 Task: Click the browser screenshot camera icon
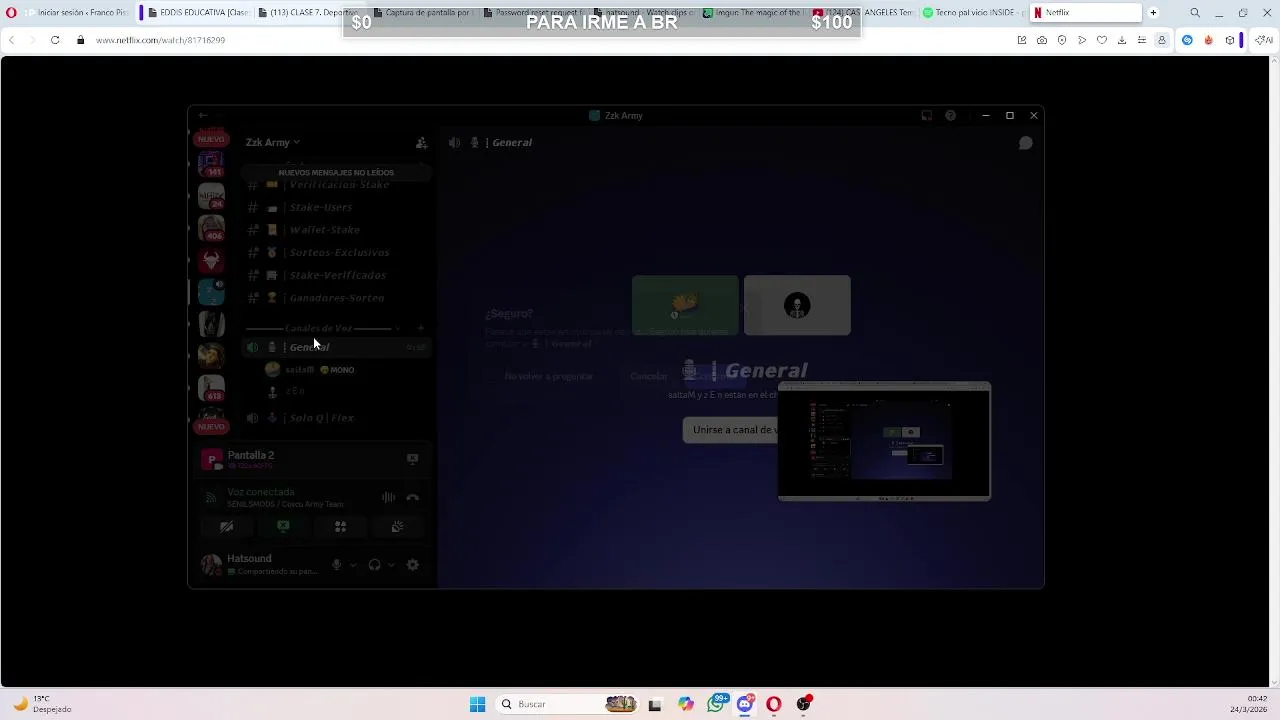[1042, 40]
